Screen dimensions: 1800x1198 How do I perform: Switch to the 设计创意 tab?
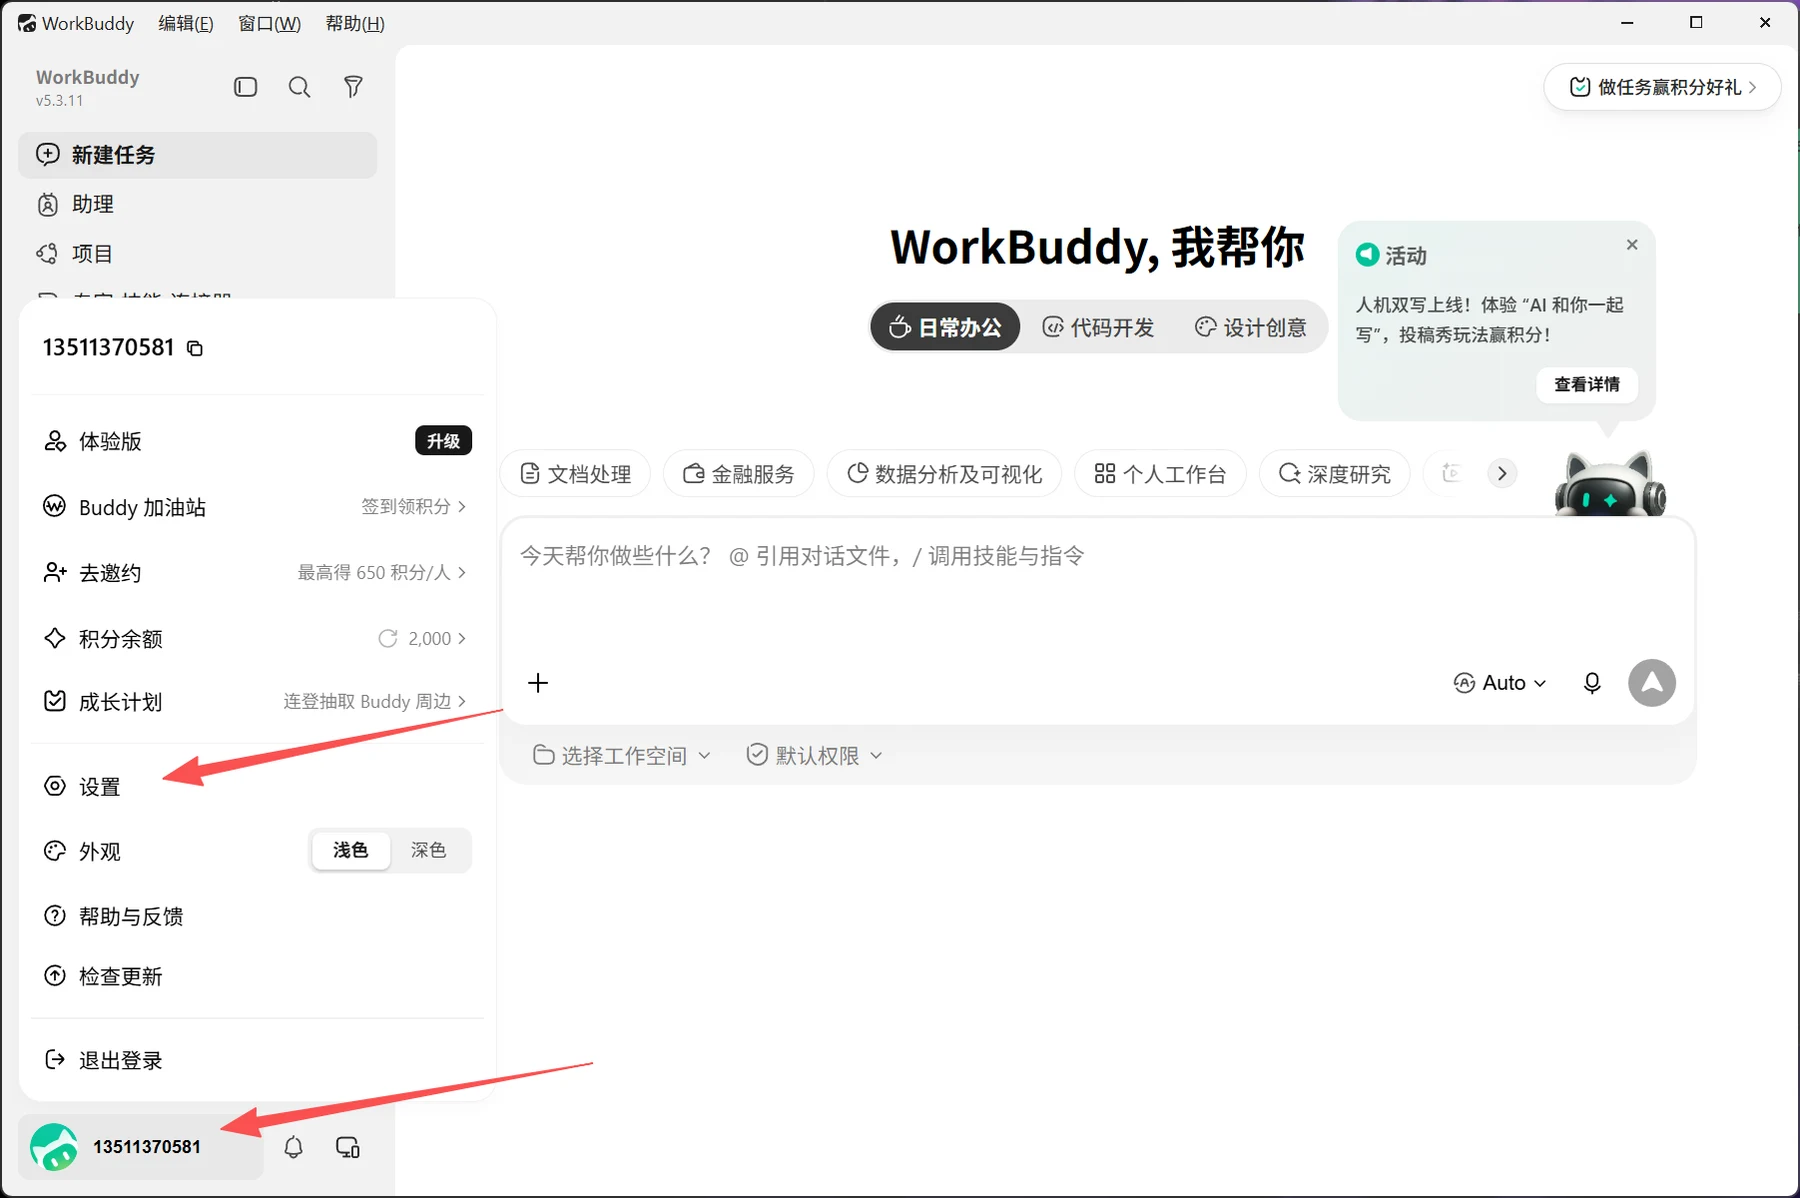coord(1251,327)
